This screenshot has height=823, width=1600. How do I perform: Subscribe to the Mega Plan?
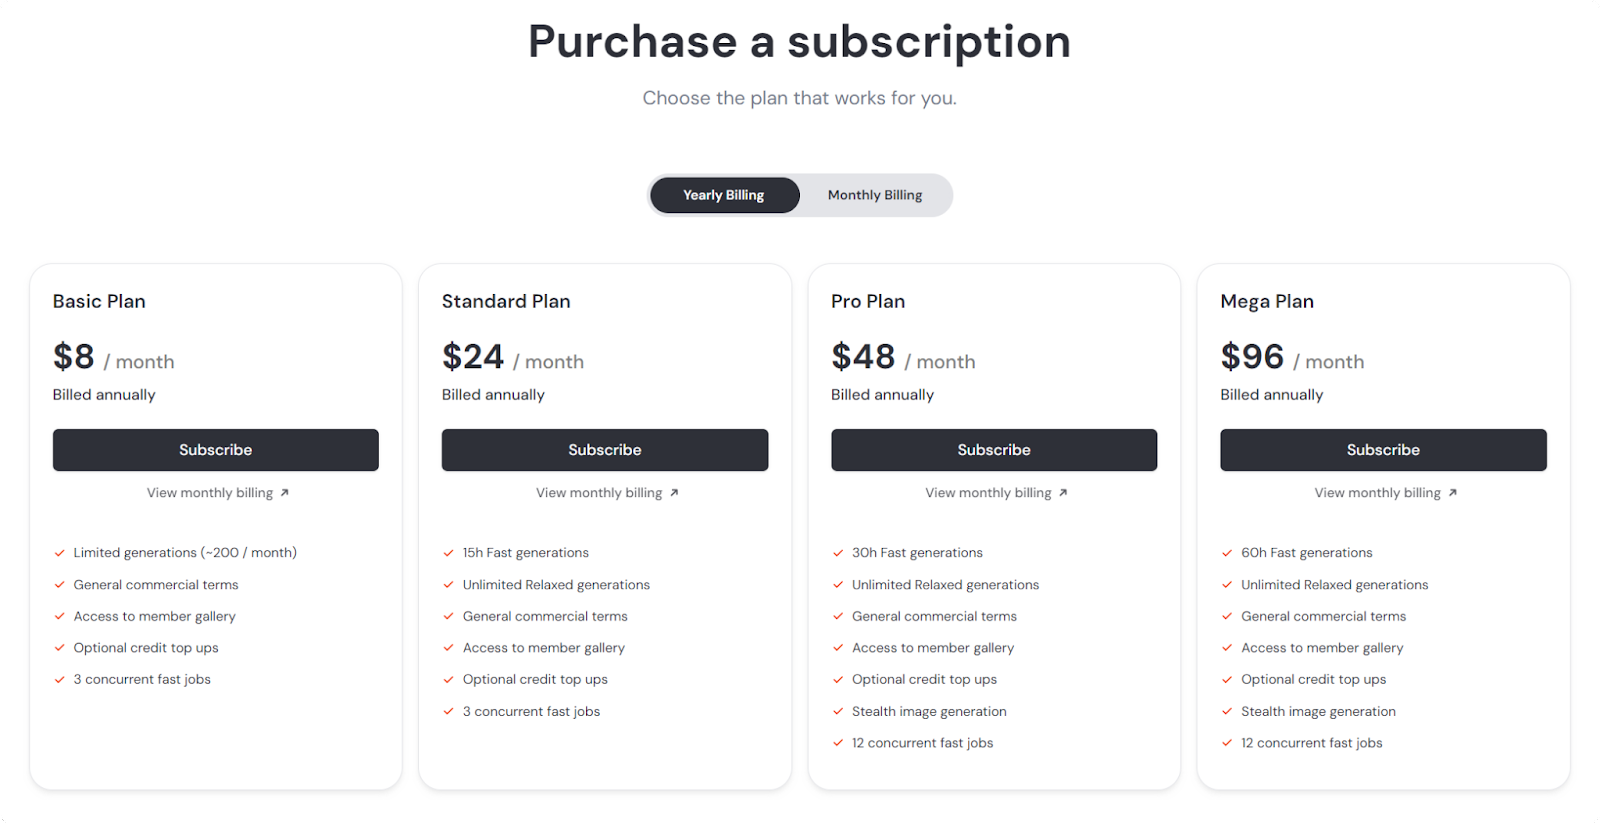[x=1383, y=449]
